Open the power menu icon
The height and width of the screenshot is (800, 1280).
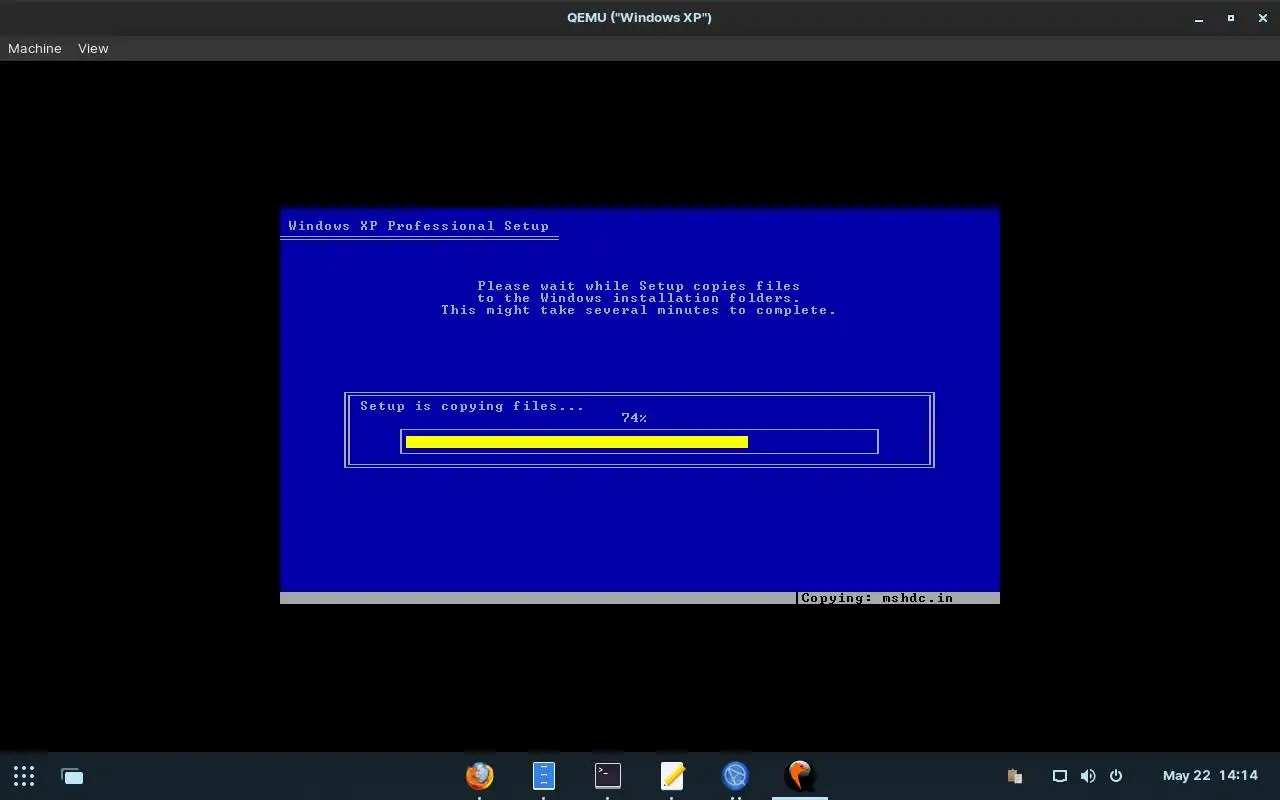[x=1116, y=776]
